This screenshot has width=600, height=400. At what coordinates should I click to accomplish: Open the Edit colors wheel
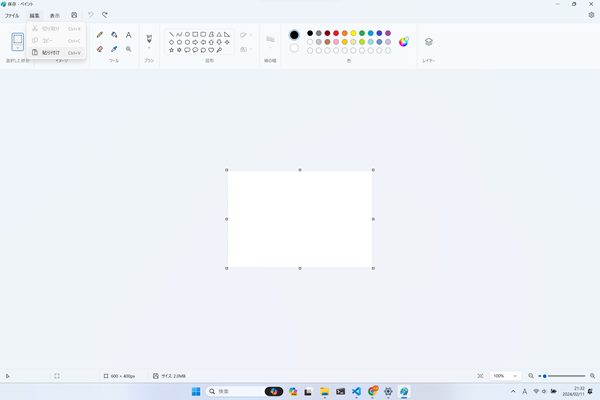tap(404, 42)
